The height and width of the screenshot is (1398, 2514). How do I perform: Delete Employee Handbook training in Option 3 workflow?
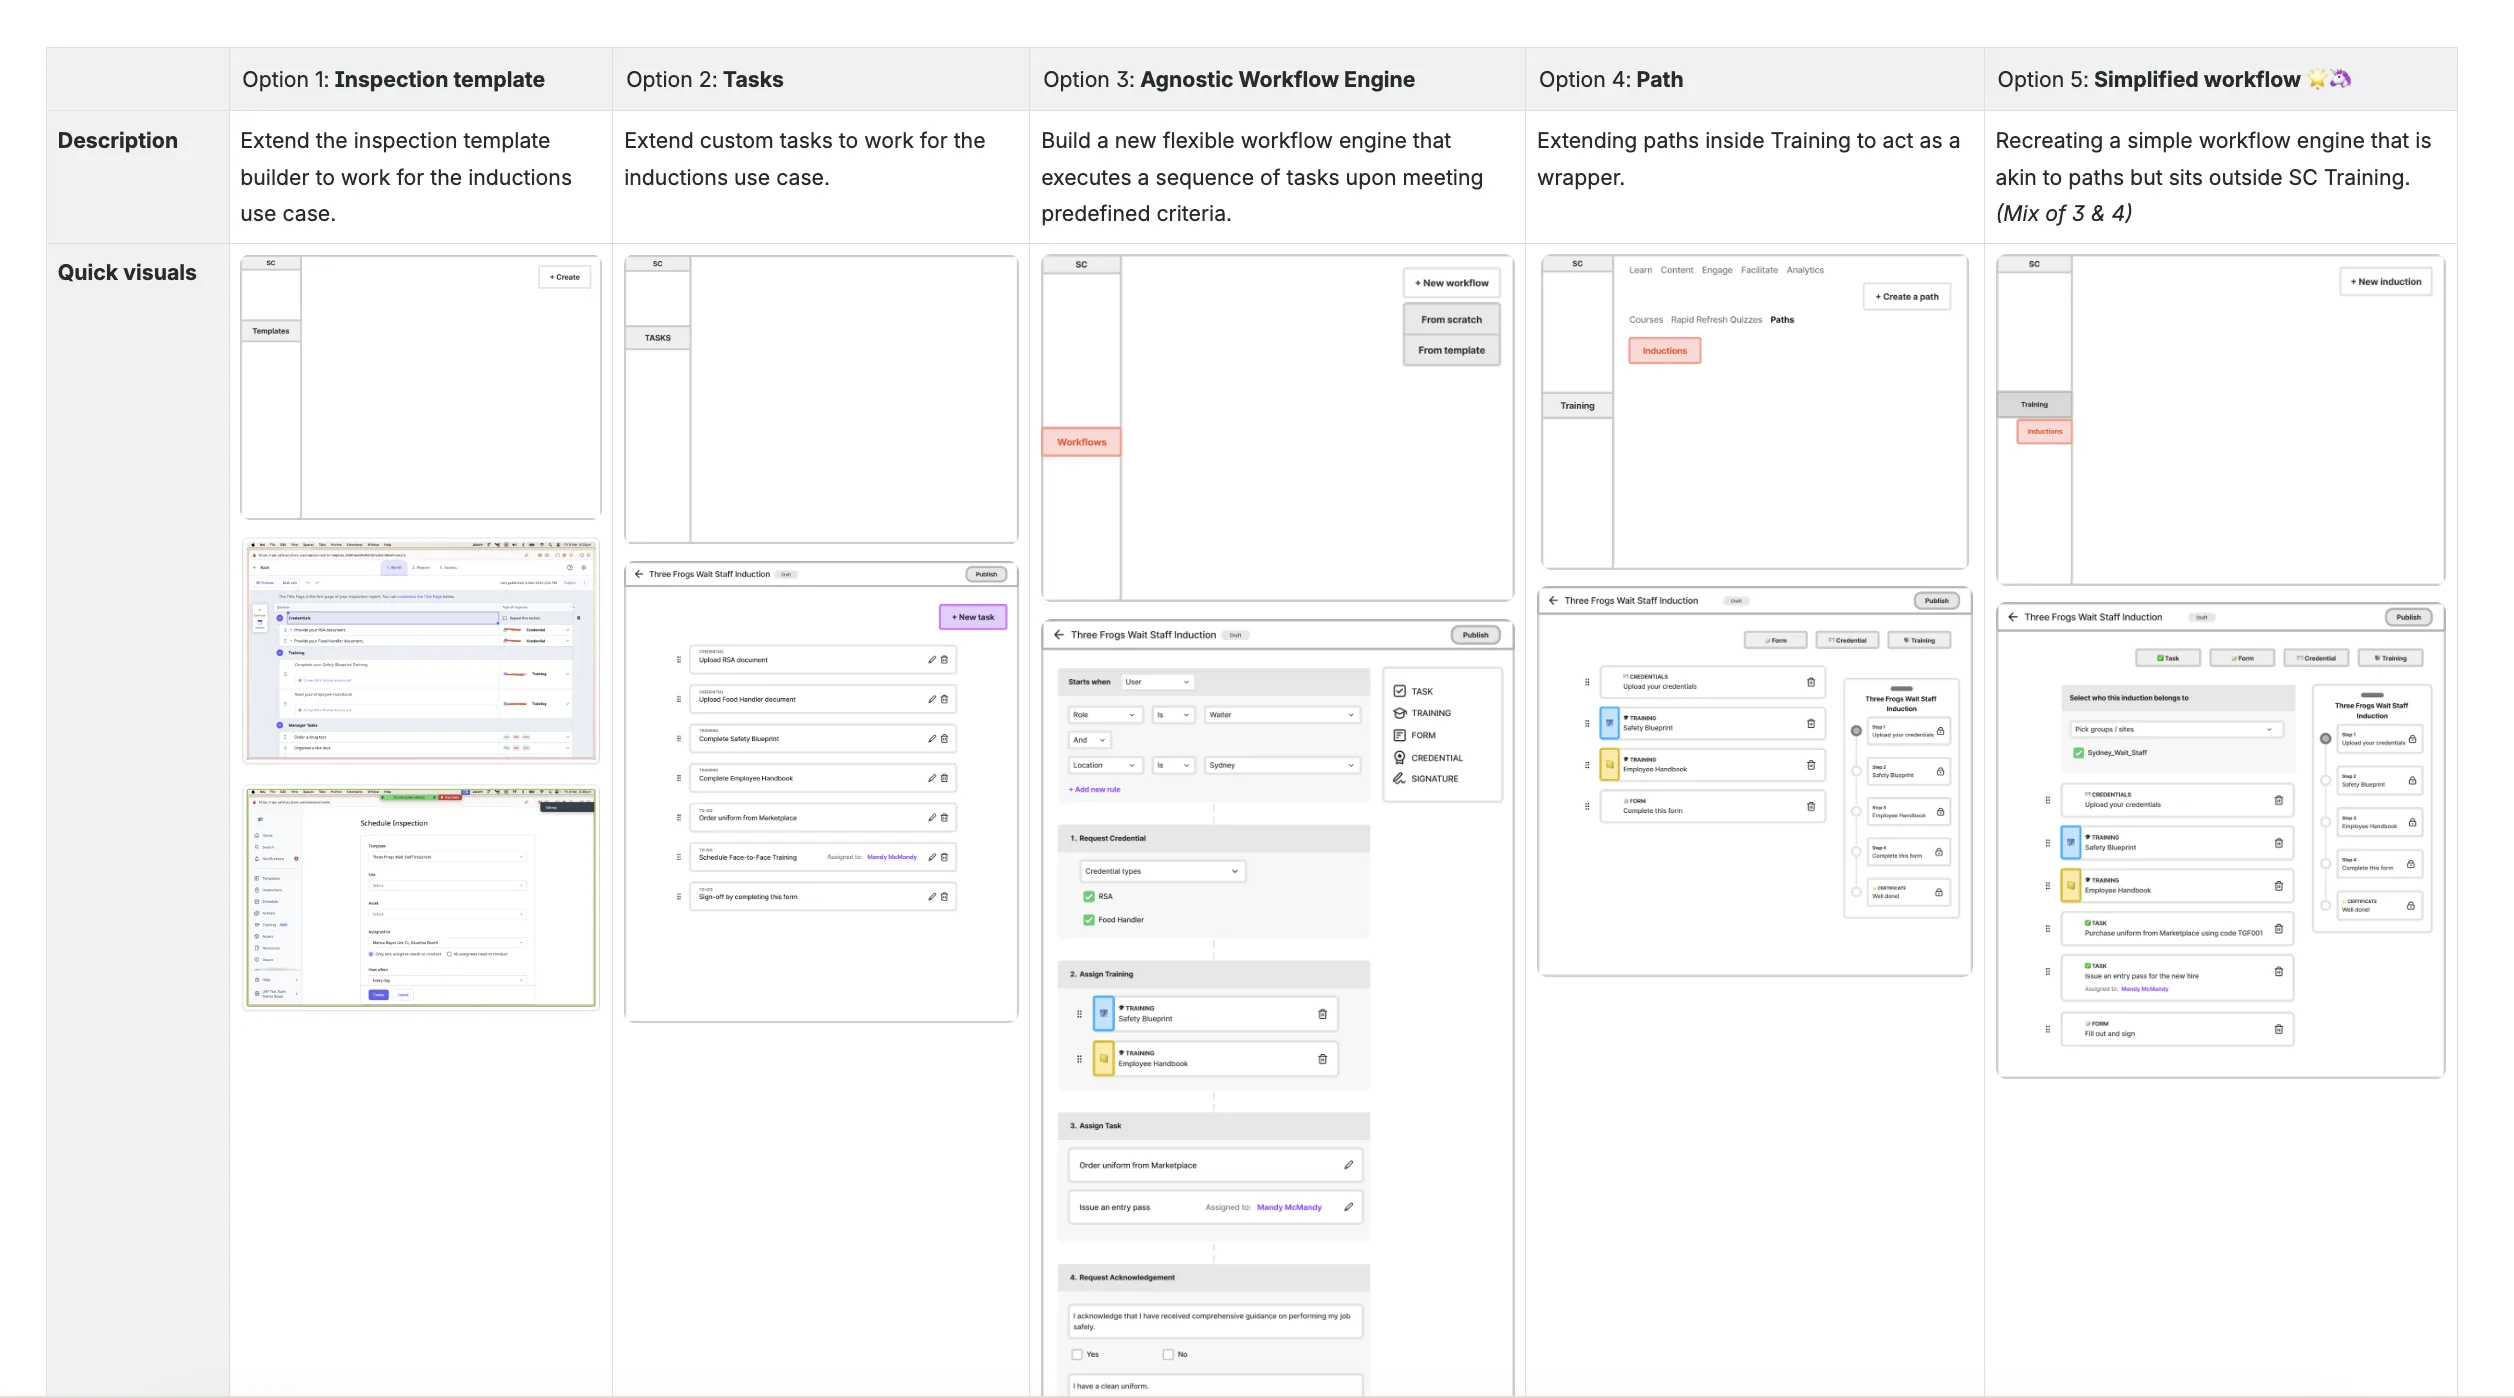click(x=1323, y=1059)
